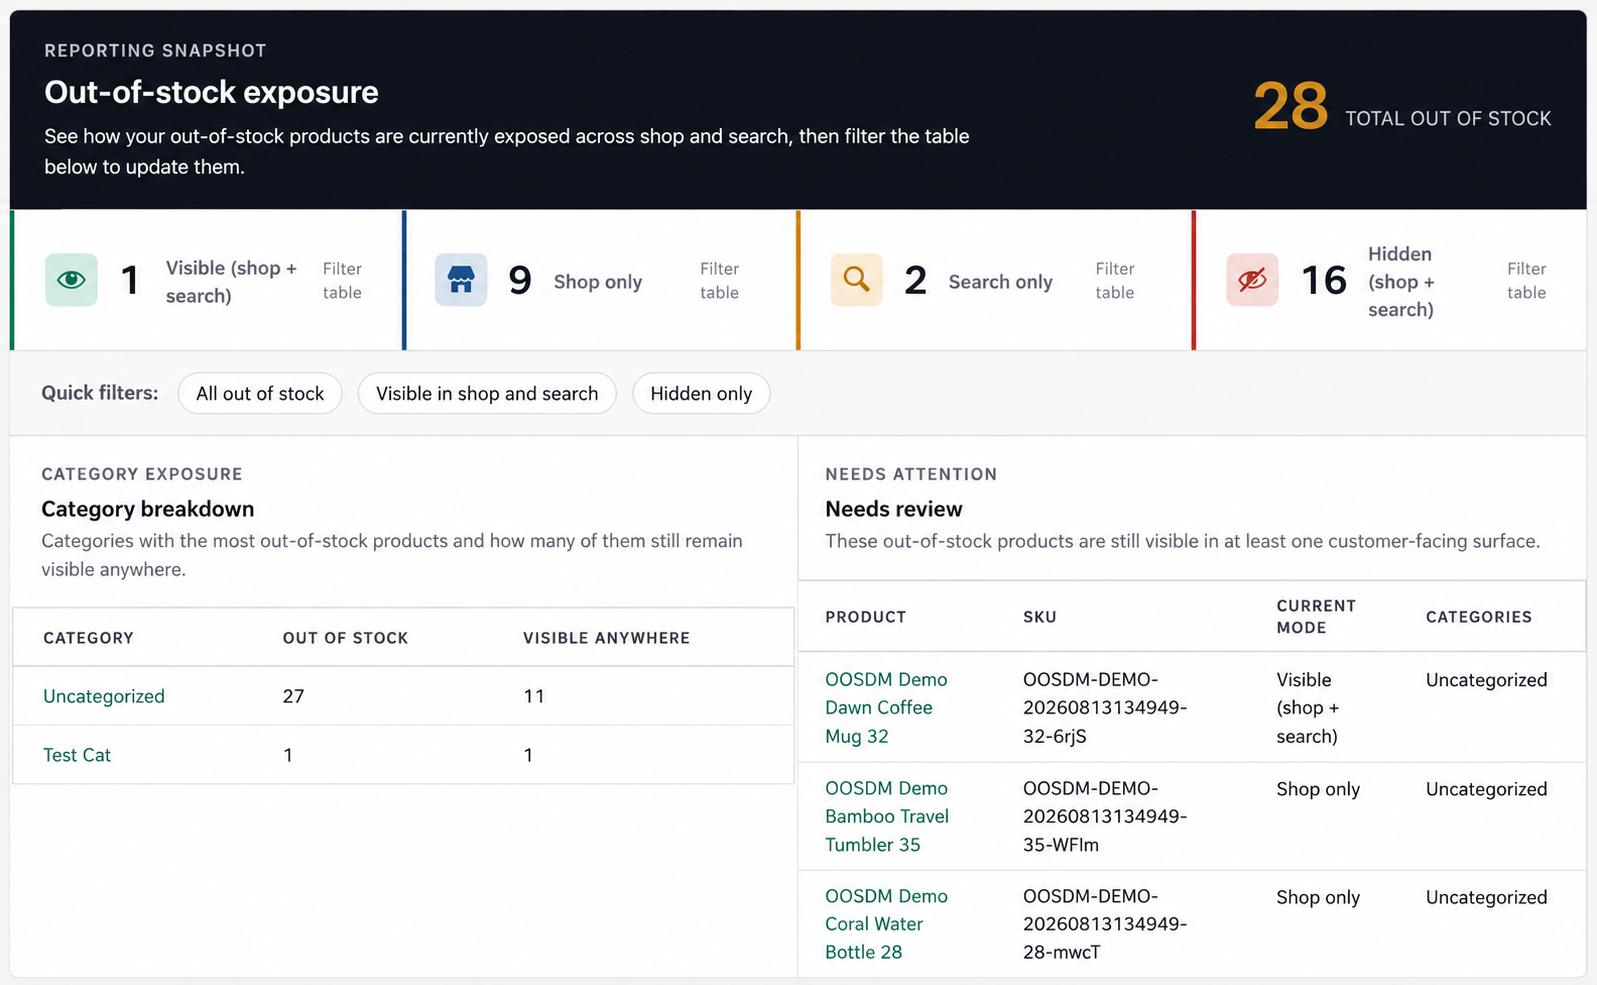
Task: Click the Category breakdown heading
Action: 148,509
